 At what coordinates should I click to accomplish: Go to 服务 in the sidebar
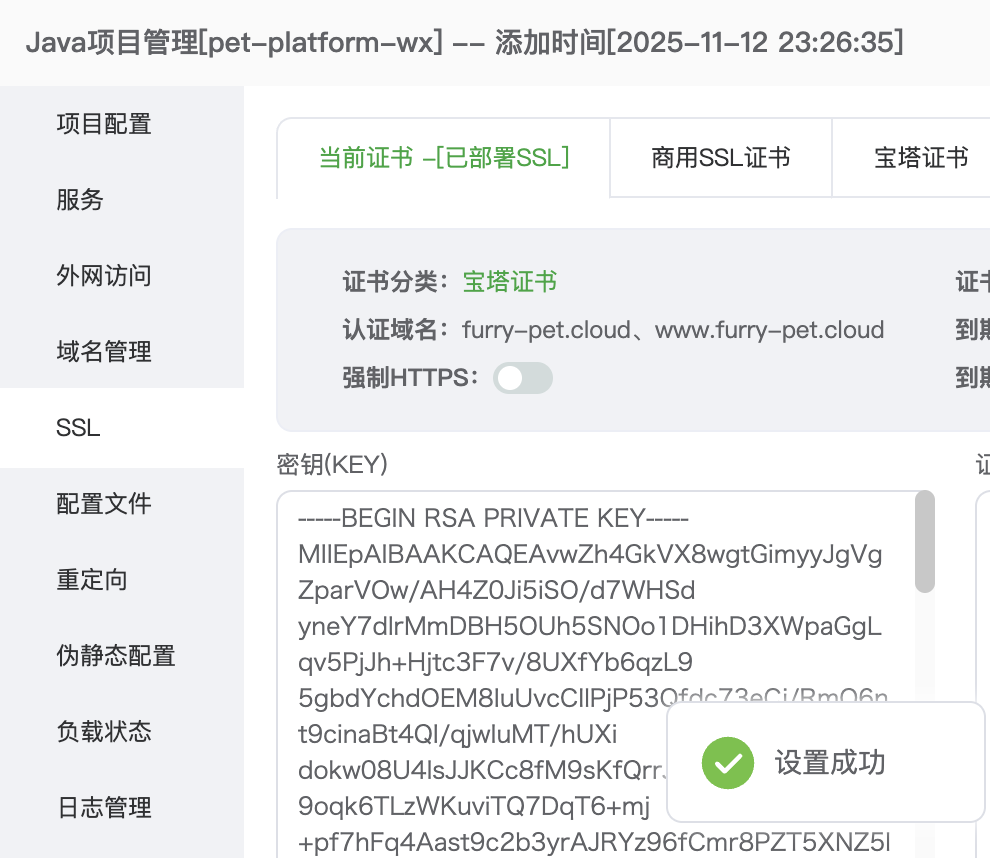coord(80,200)
